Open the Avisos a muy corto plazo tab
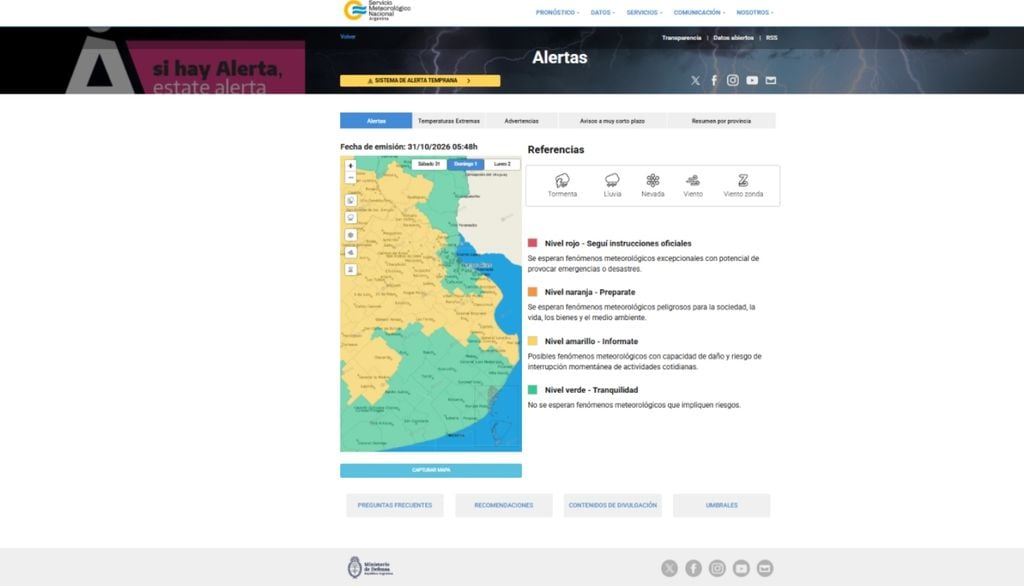This screenshot has height=586, width=1024. coord(612,121)
